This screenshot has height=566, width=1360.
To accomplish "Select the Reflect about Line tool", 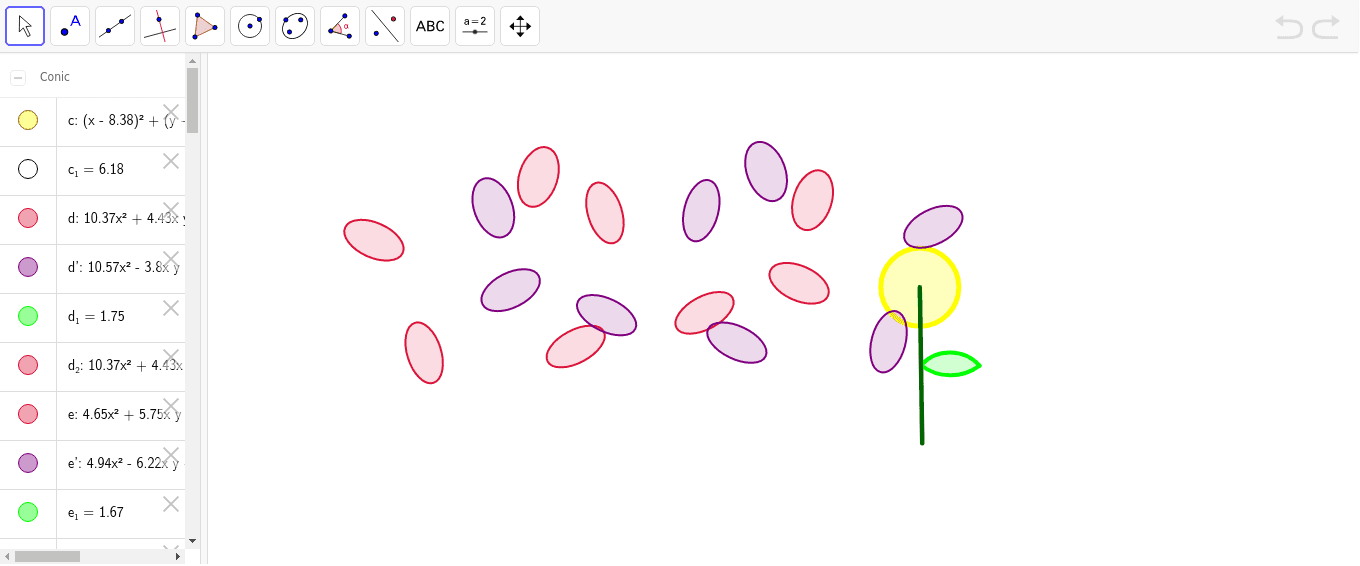I will click(385, 26).
